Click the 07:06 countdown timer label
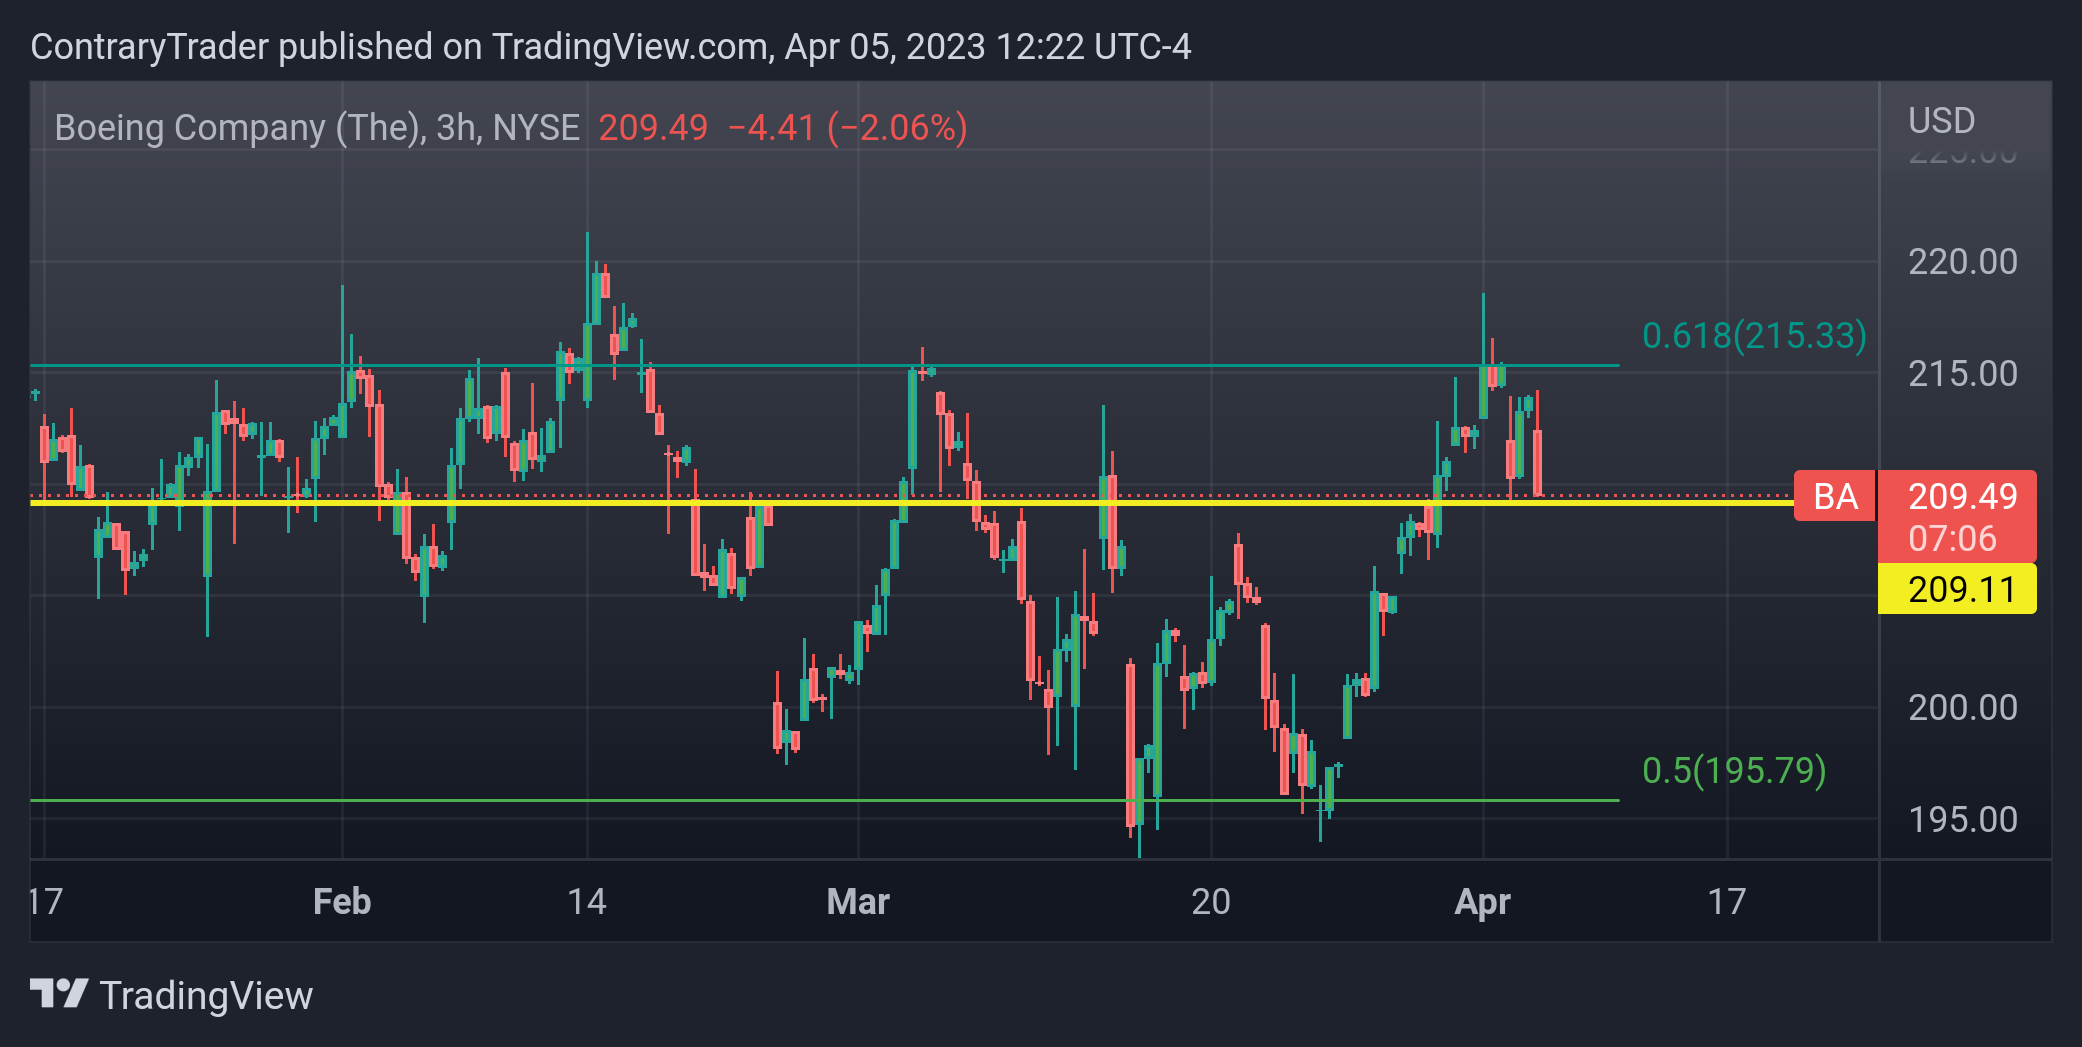The height and width of the screenshot is (1047, 2082). click(1952, 539)
